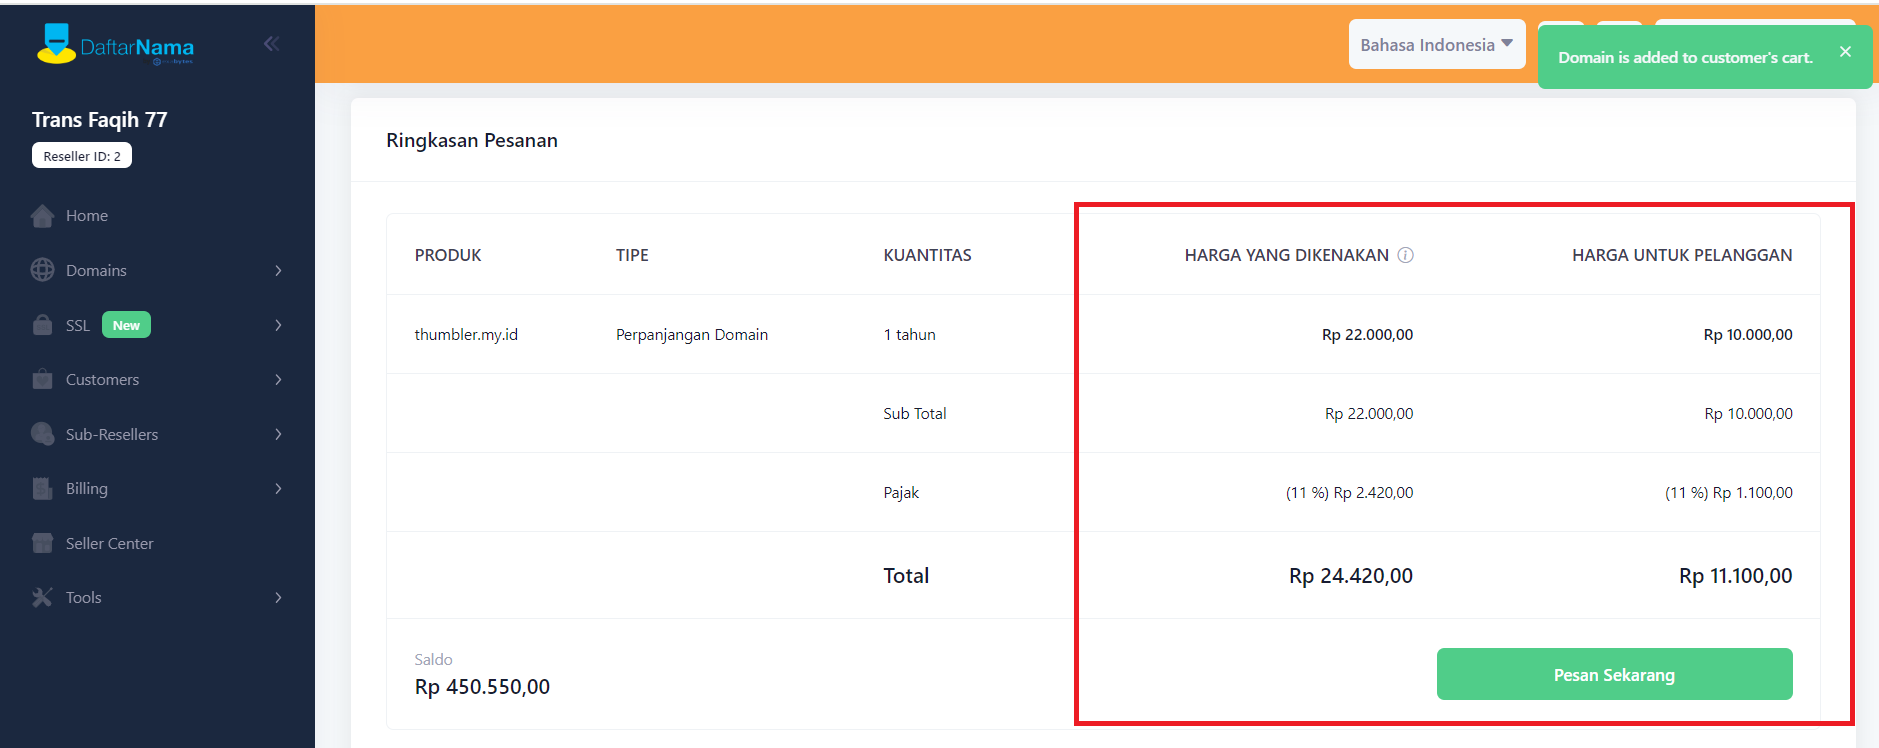The height and width of the screenshot is (748, 1879).
Task: Expand the Tools submenu chevron
Action: [x=278, y=598]
